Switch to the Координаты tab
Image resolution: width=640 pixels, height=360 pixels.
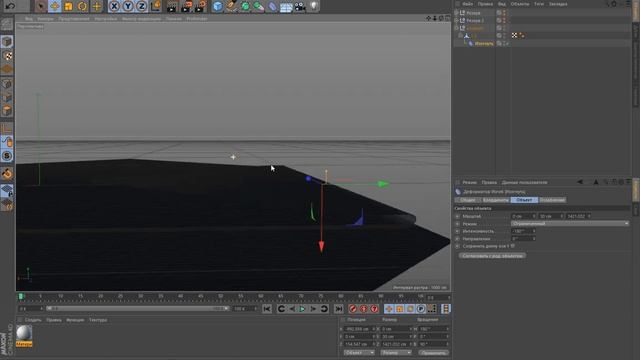pyautogui.click(x=496, y=200)
